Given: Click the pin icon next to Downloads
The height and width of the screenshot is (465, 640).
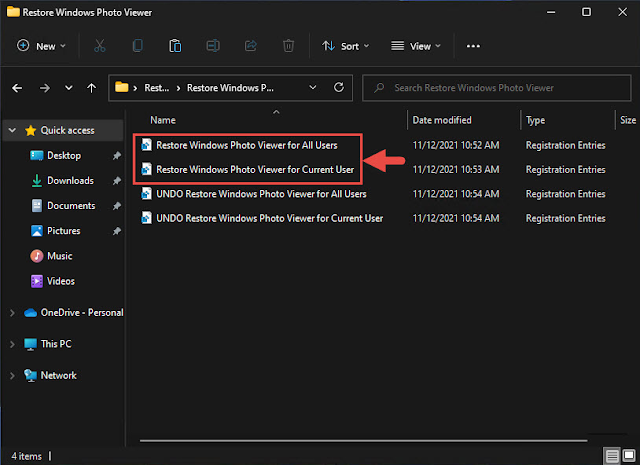Looking at the screenshot, I should [x=117, y=180].
